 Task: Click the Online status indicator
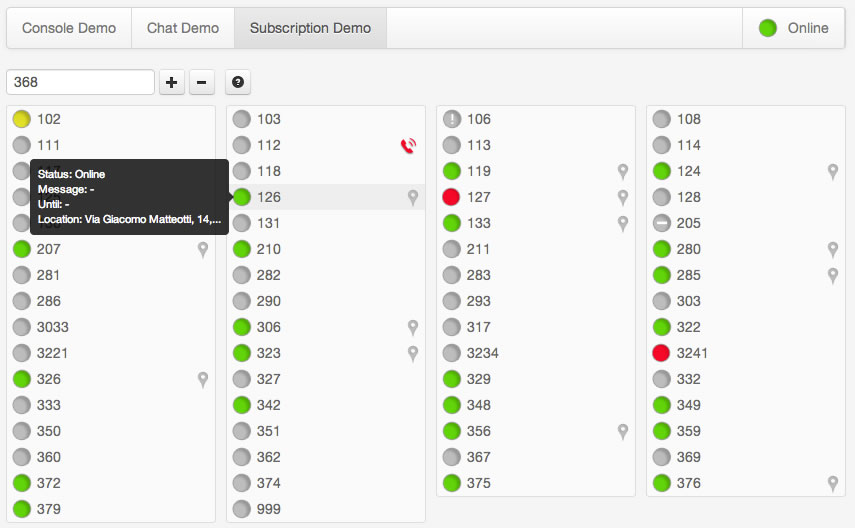pos(794,28)
